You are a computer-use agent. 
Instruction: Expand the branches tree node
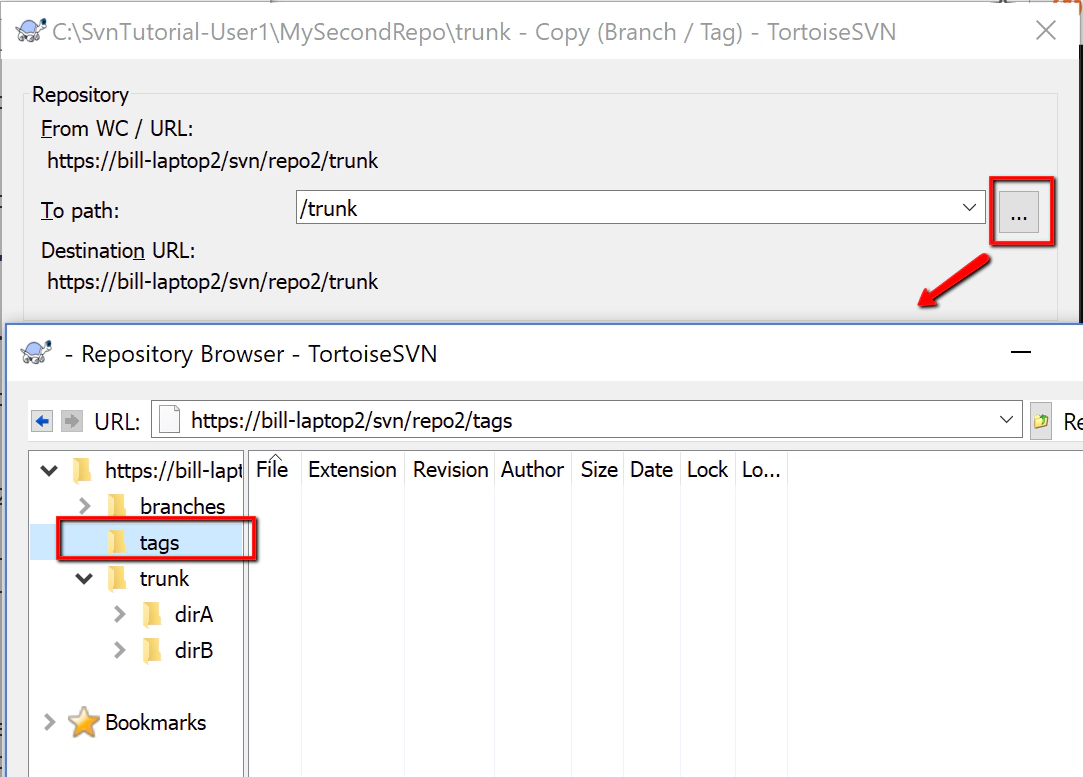click(x=84, y=506)
